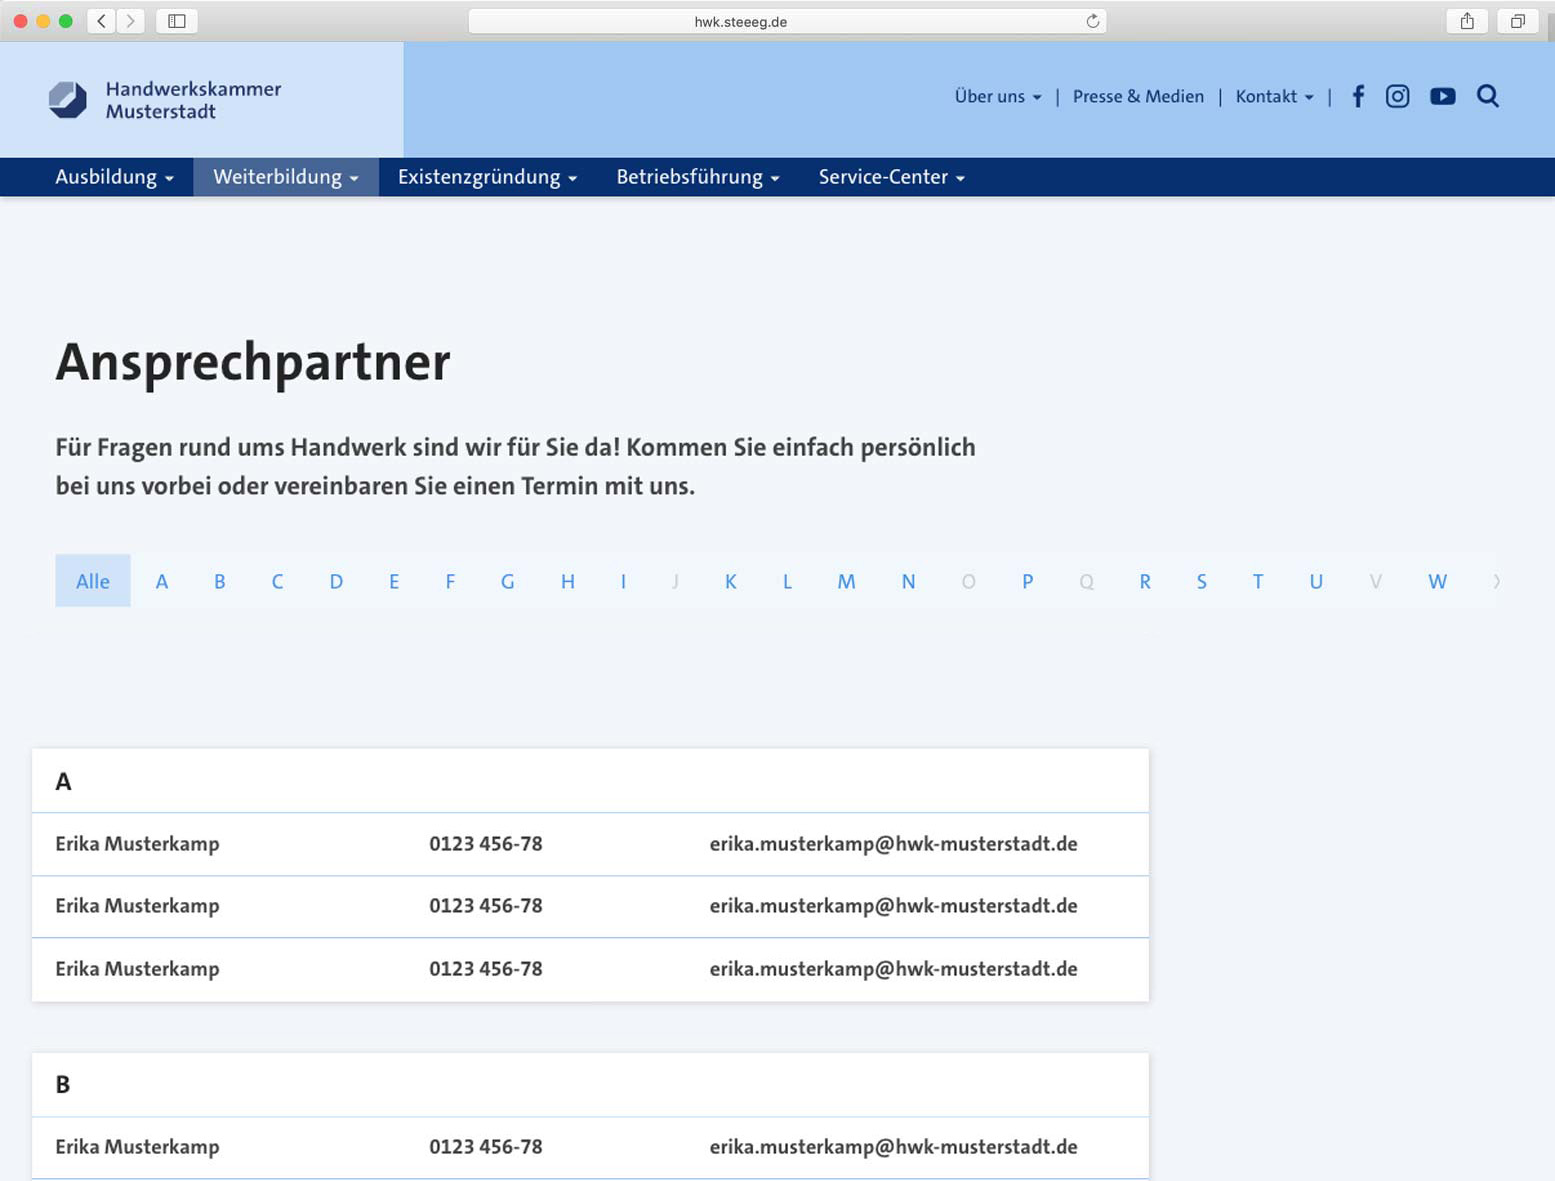Select the Alle filter tab

tap(93, 581)
